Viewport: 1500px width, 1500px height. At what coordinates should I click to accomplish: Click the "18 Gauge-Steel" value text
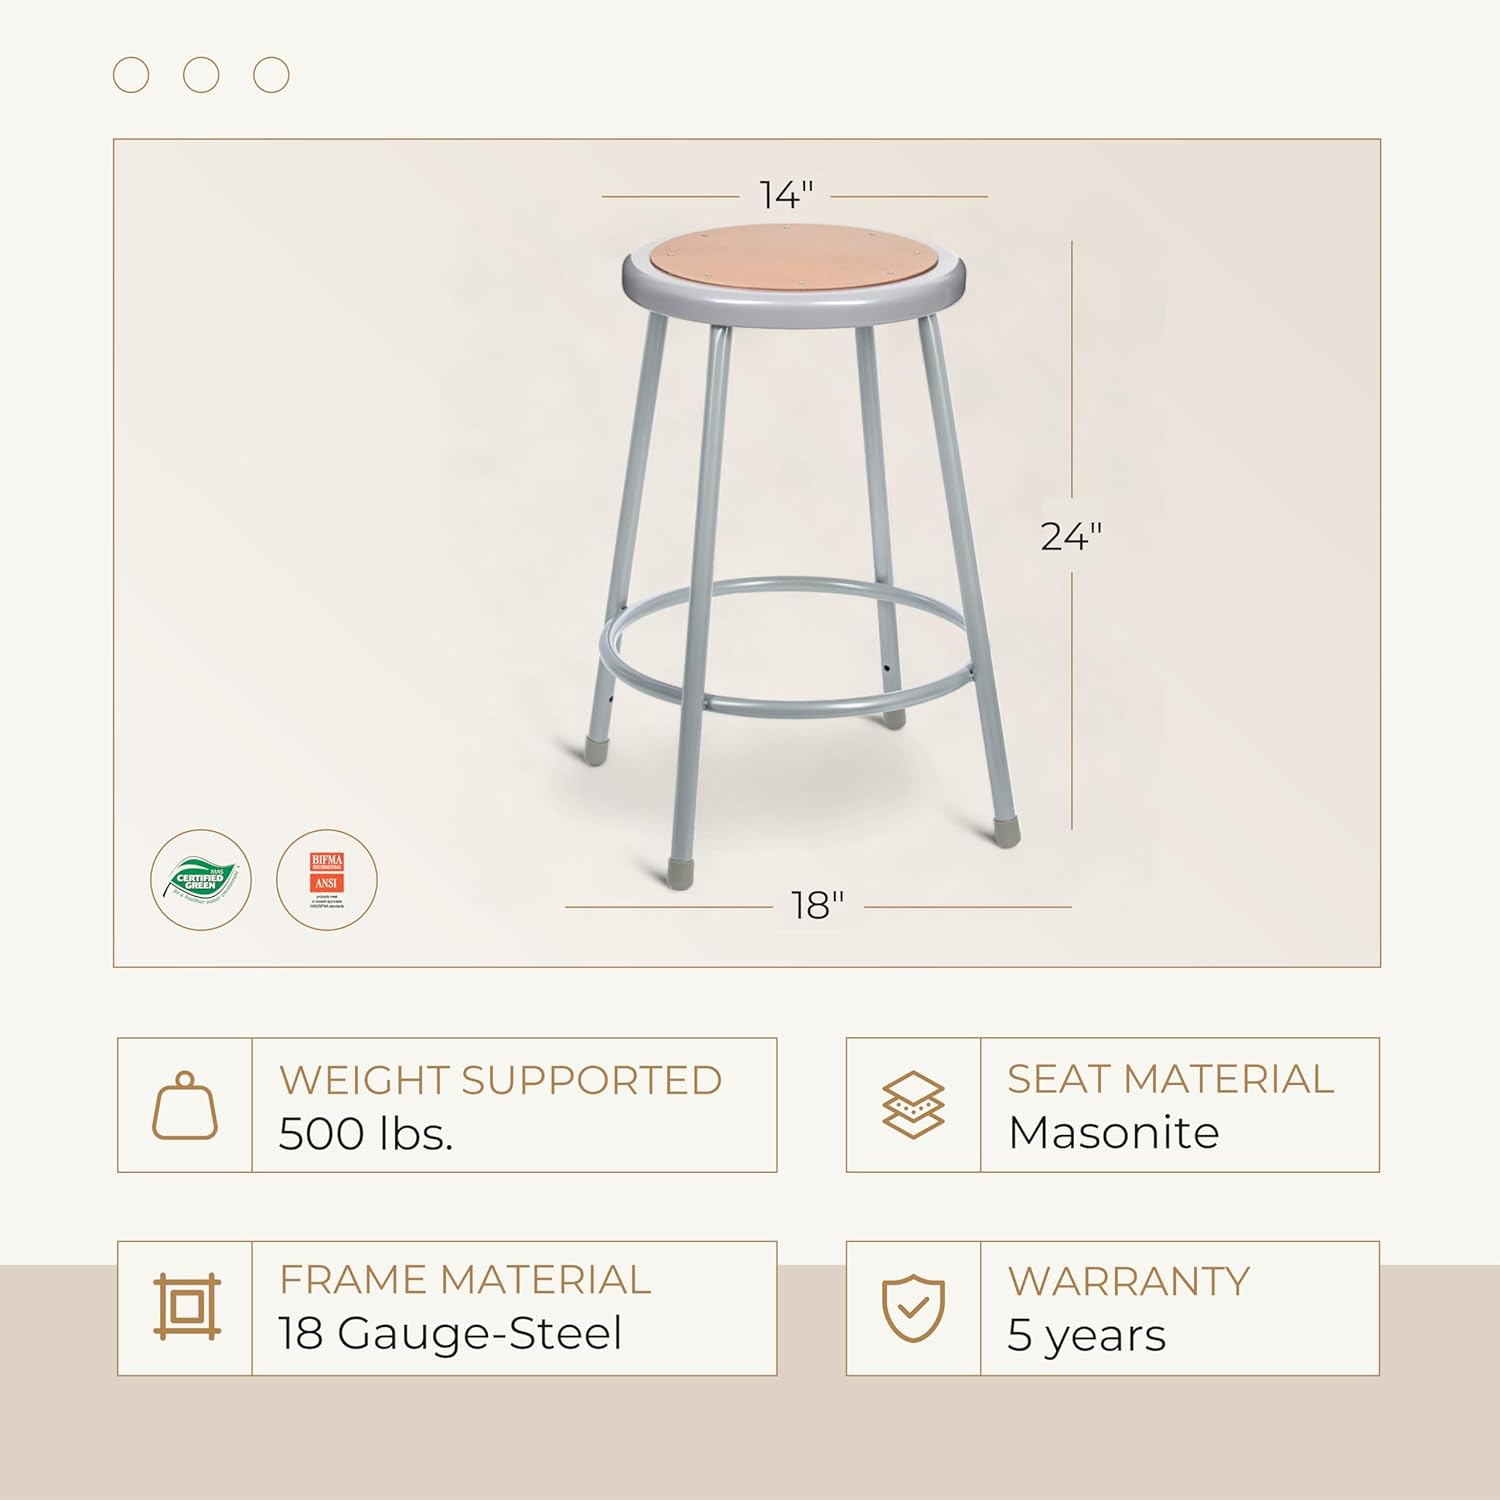coord(450,1334)
